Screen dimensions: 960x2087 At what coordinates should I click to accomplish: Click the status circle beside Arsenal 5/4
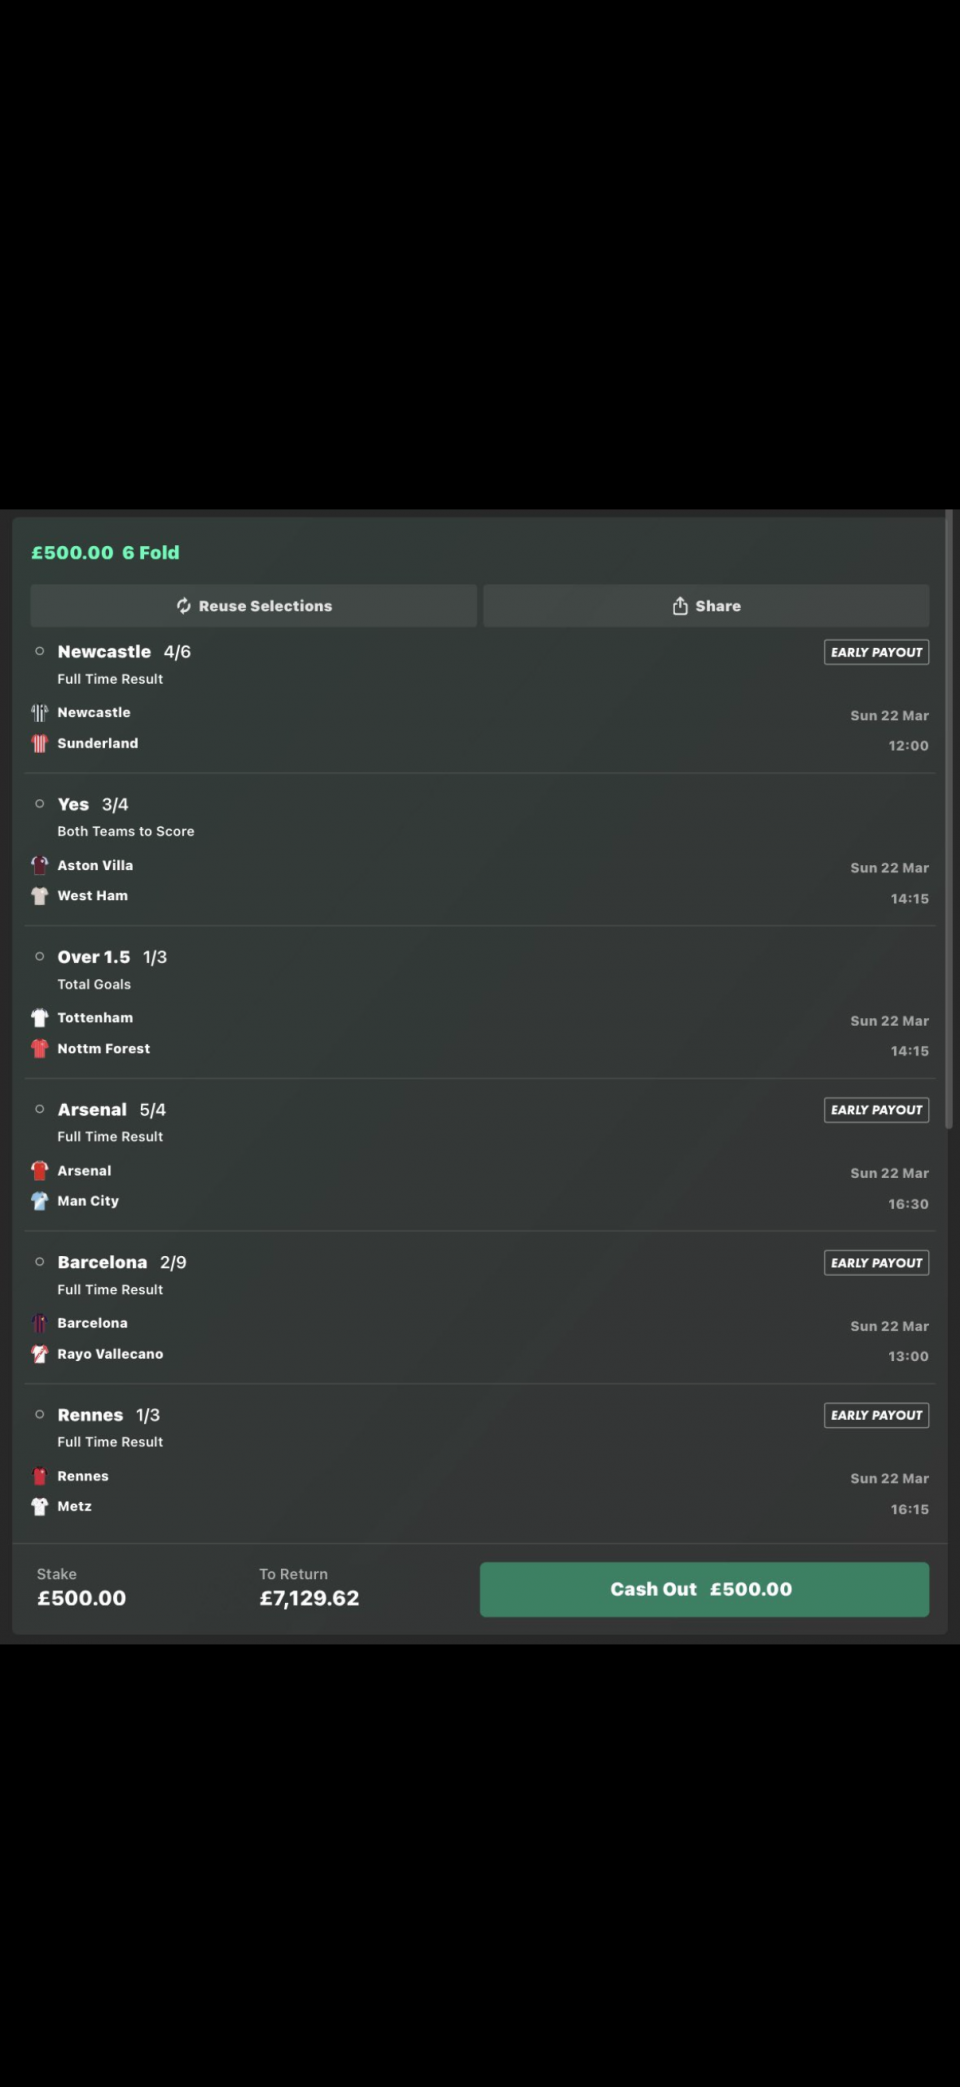coord(40,1109)
